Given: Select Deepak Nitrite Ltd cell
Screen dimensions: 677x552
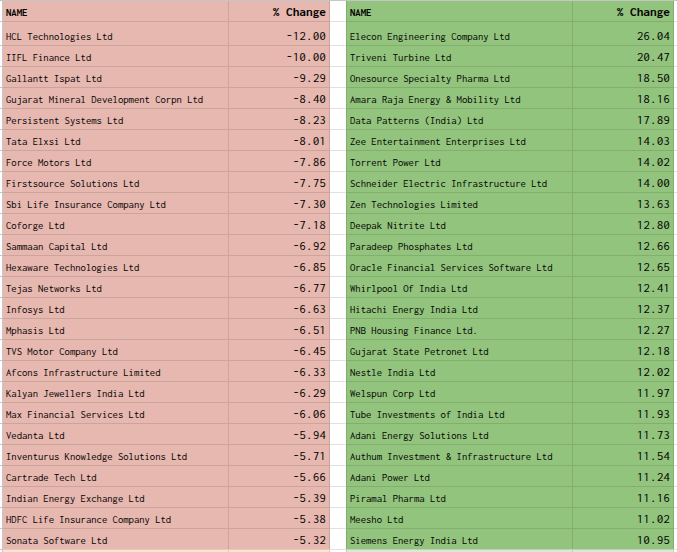Looking at the screenshot, I should click(459, 225).
